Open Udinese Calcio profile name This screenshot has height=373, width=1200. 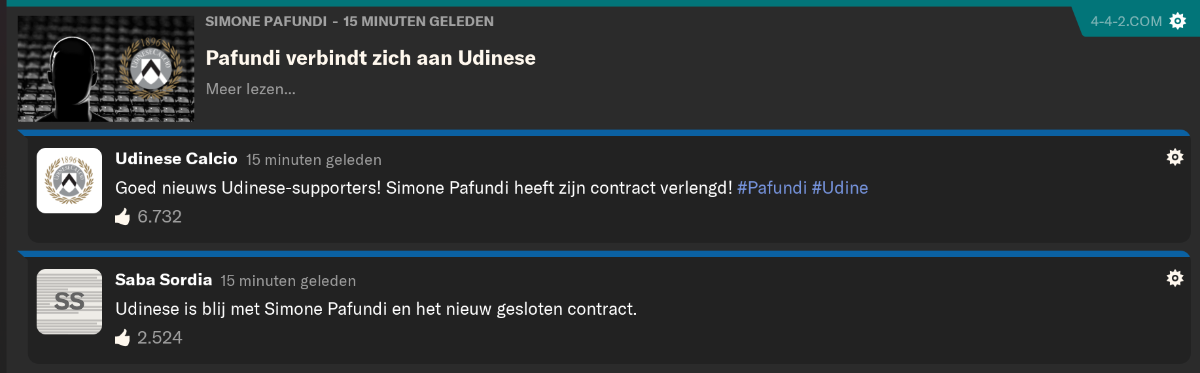tap(176, 159)
